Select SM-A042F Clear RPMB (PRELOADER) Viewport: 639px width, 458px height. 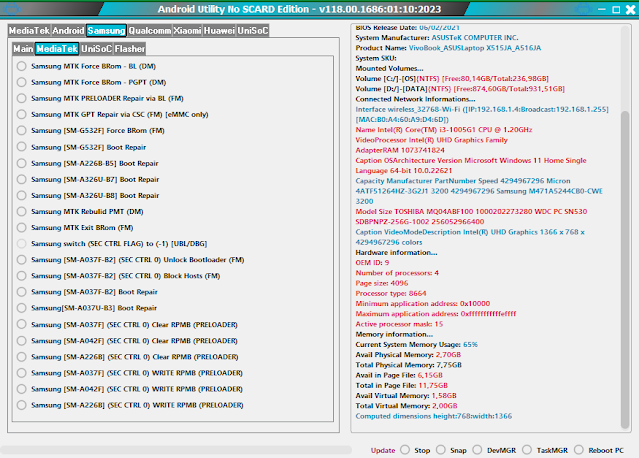[22, 341]
